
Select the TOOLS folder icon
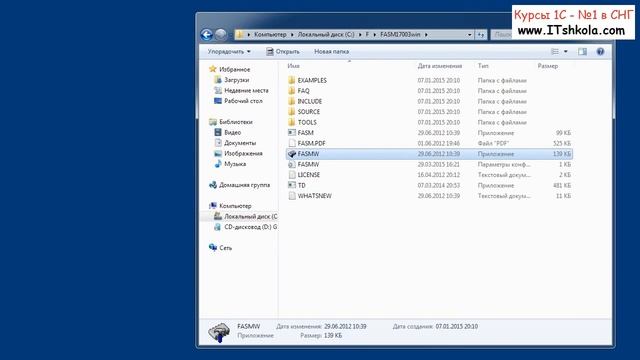point(291,122)
